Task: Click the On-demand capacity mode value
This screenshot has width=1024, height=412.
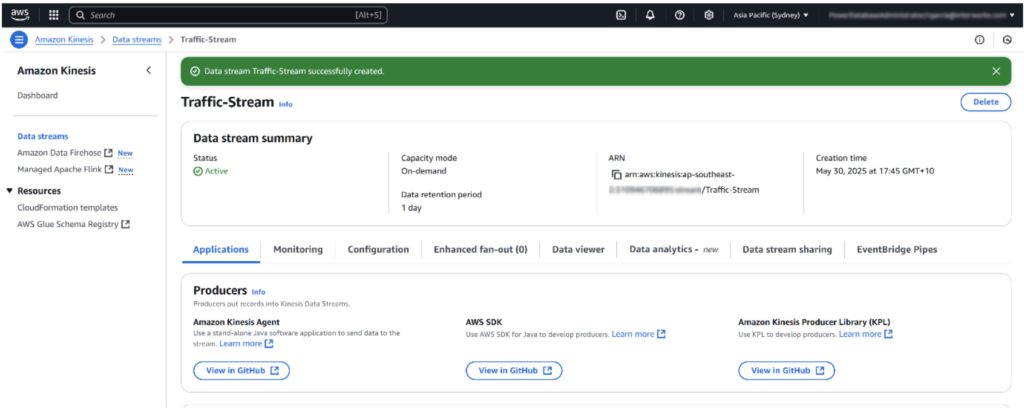Action: pyautogui.click(x=424, y=171)
